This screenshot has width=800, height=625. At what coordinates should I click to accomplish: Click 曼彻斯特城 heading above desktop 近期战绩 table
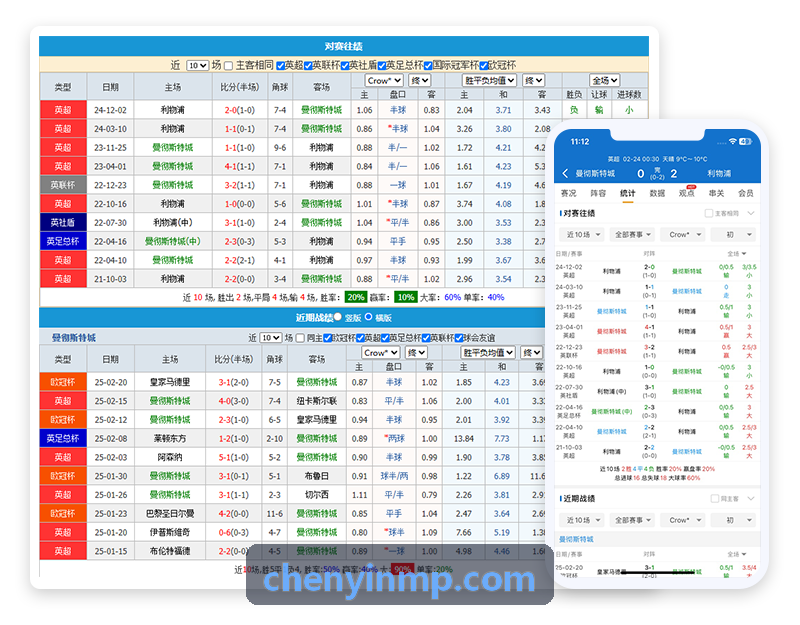(x=74, y=338)
